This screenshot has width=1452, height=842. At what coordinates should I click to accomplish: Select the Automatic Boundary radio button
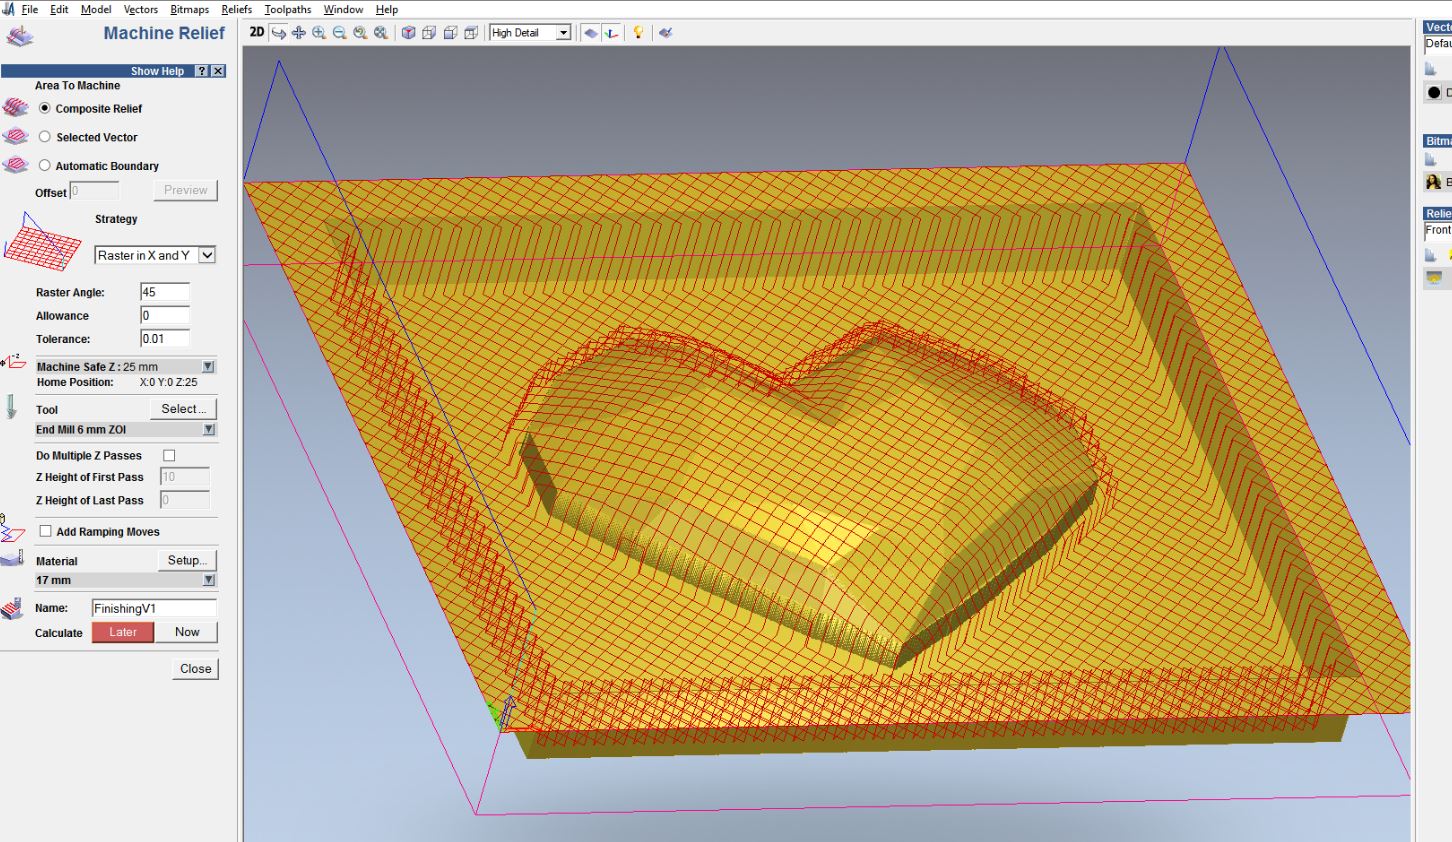[x=44, y=166]
